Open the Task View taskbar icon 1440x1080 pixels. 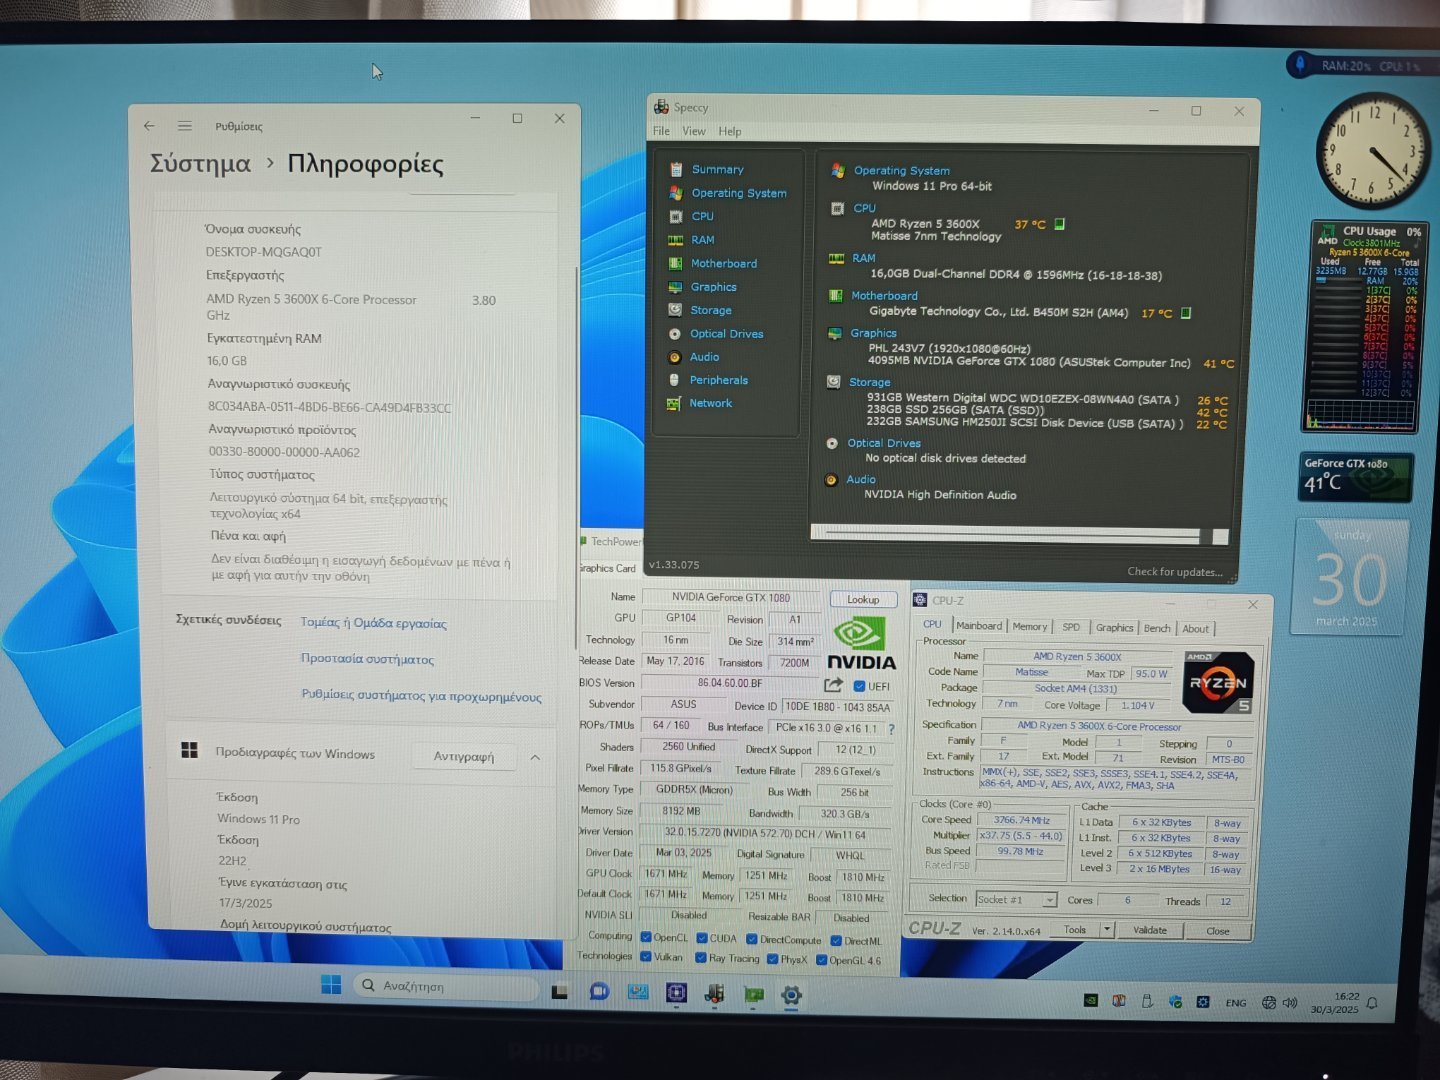(560, 991)
